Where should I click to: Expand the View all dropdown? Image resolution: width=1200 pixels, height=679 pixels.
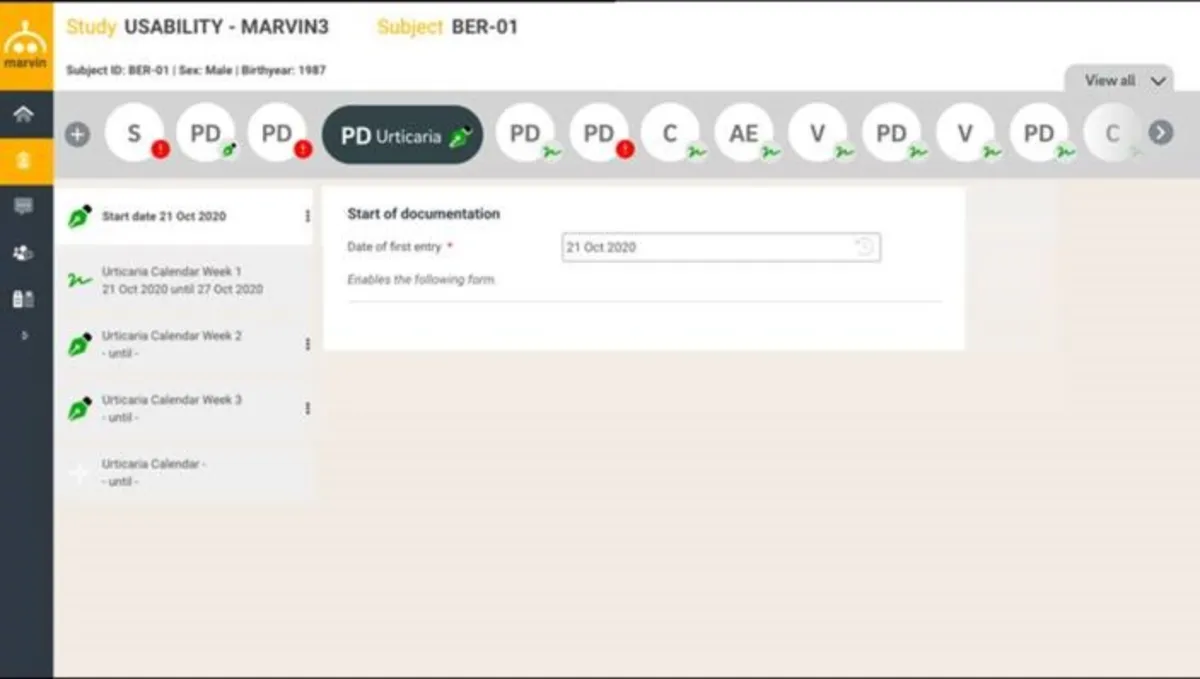point(1118,81)
